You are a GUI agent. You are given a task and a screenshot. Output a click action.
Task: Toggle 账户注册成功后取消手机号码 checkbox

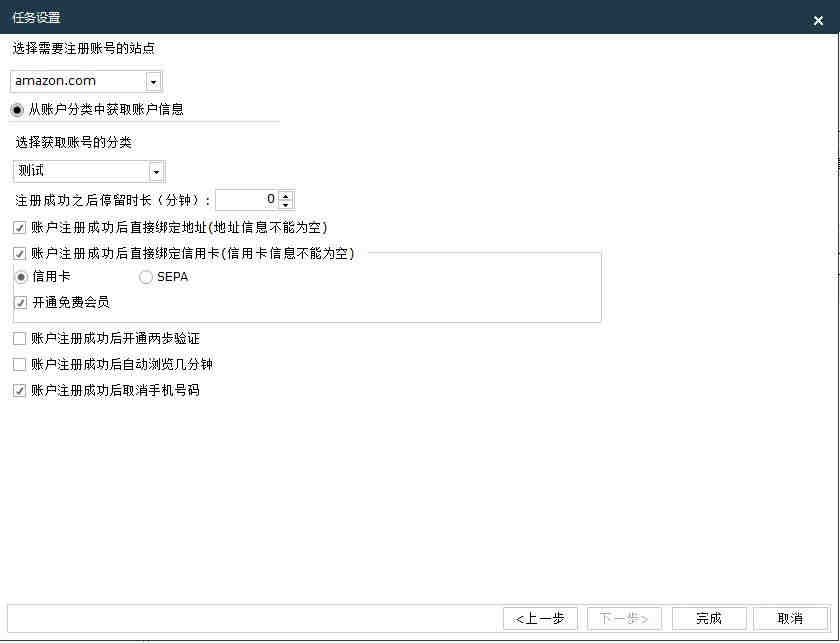click(x=19, y=391)
